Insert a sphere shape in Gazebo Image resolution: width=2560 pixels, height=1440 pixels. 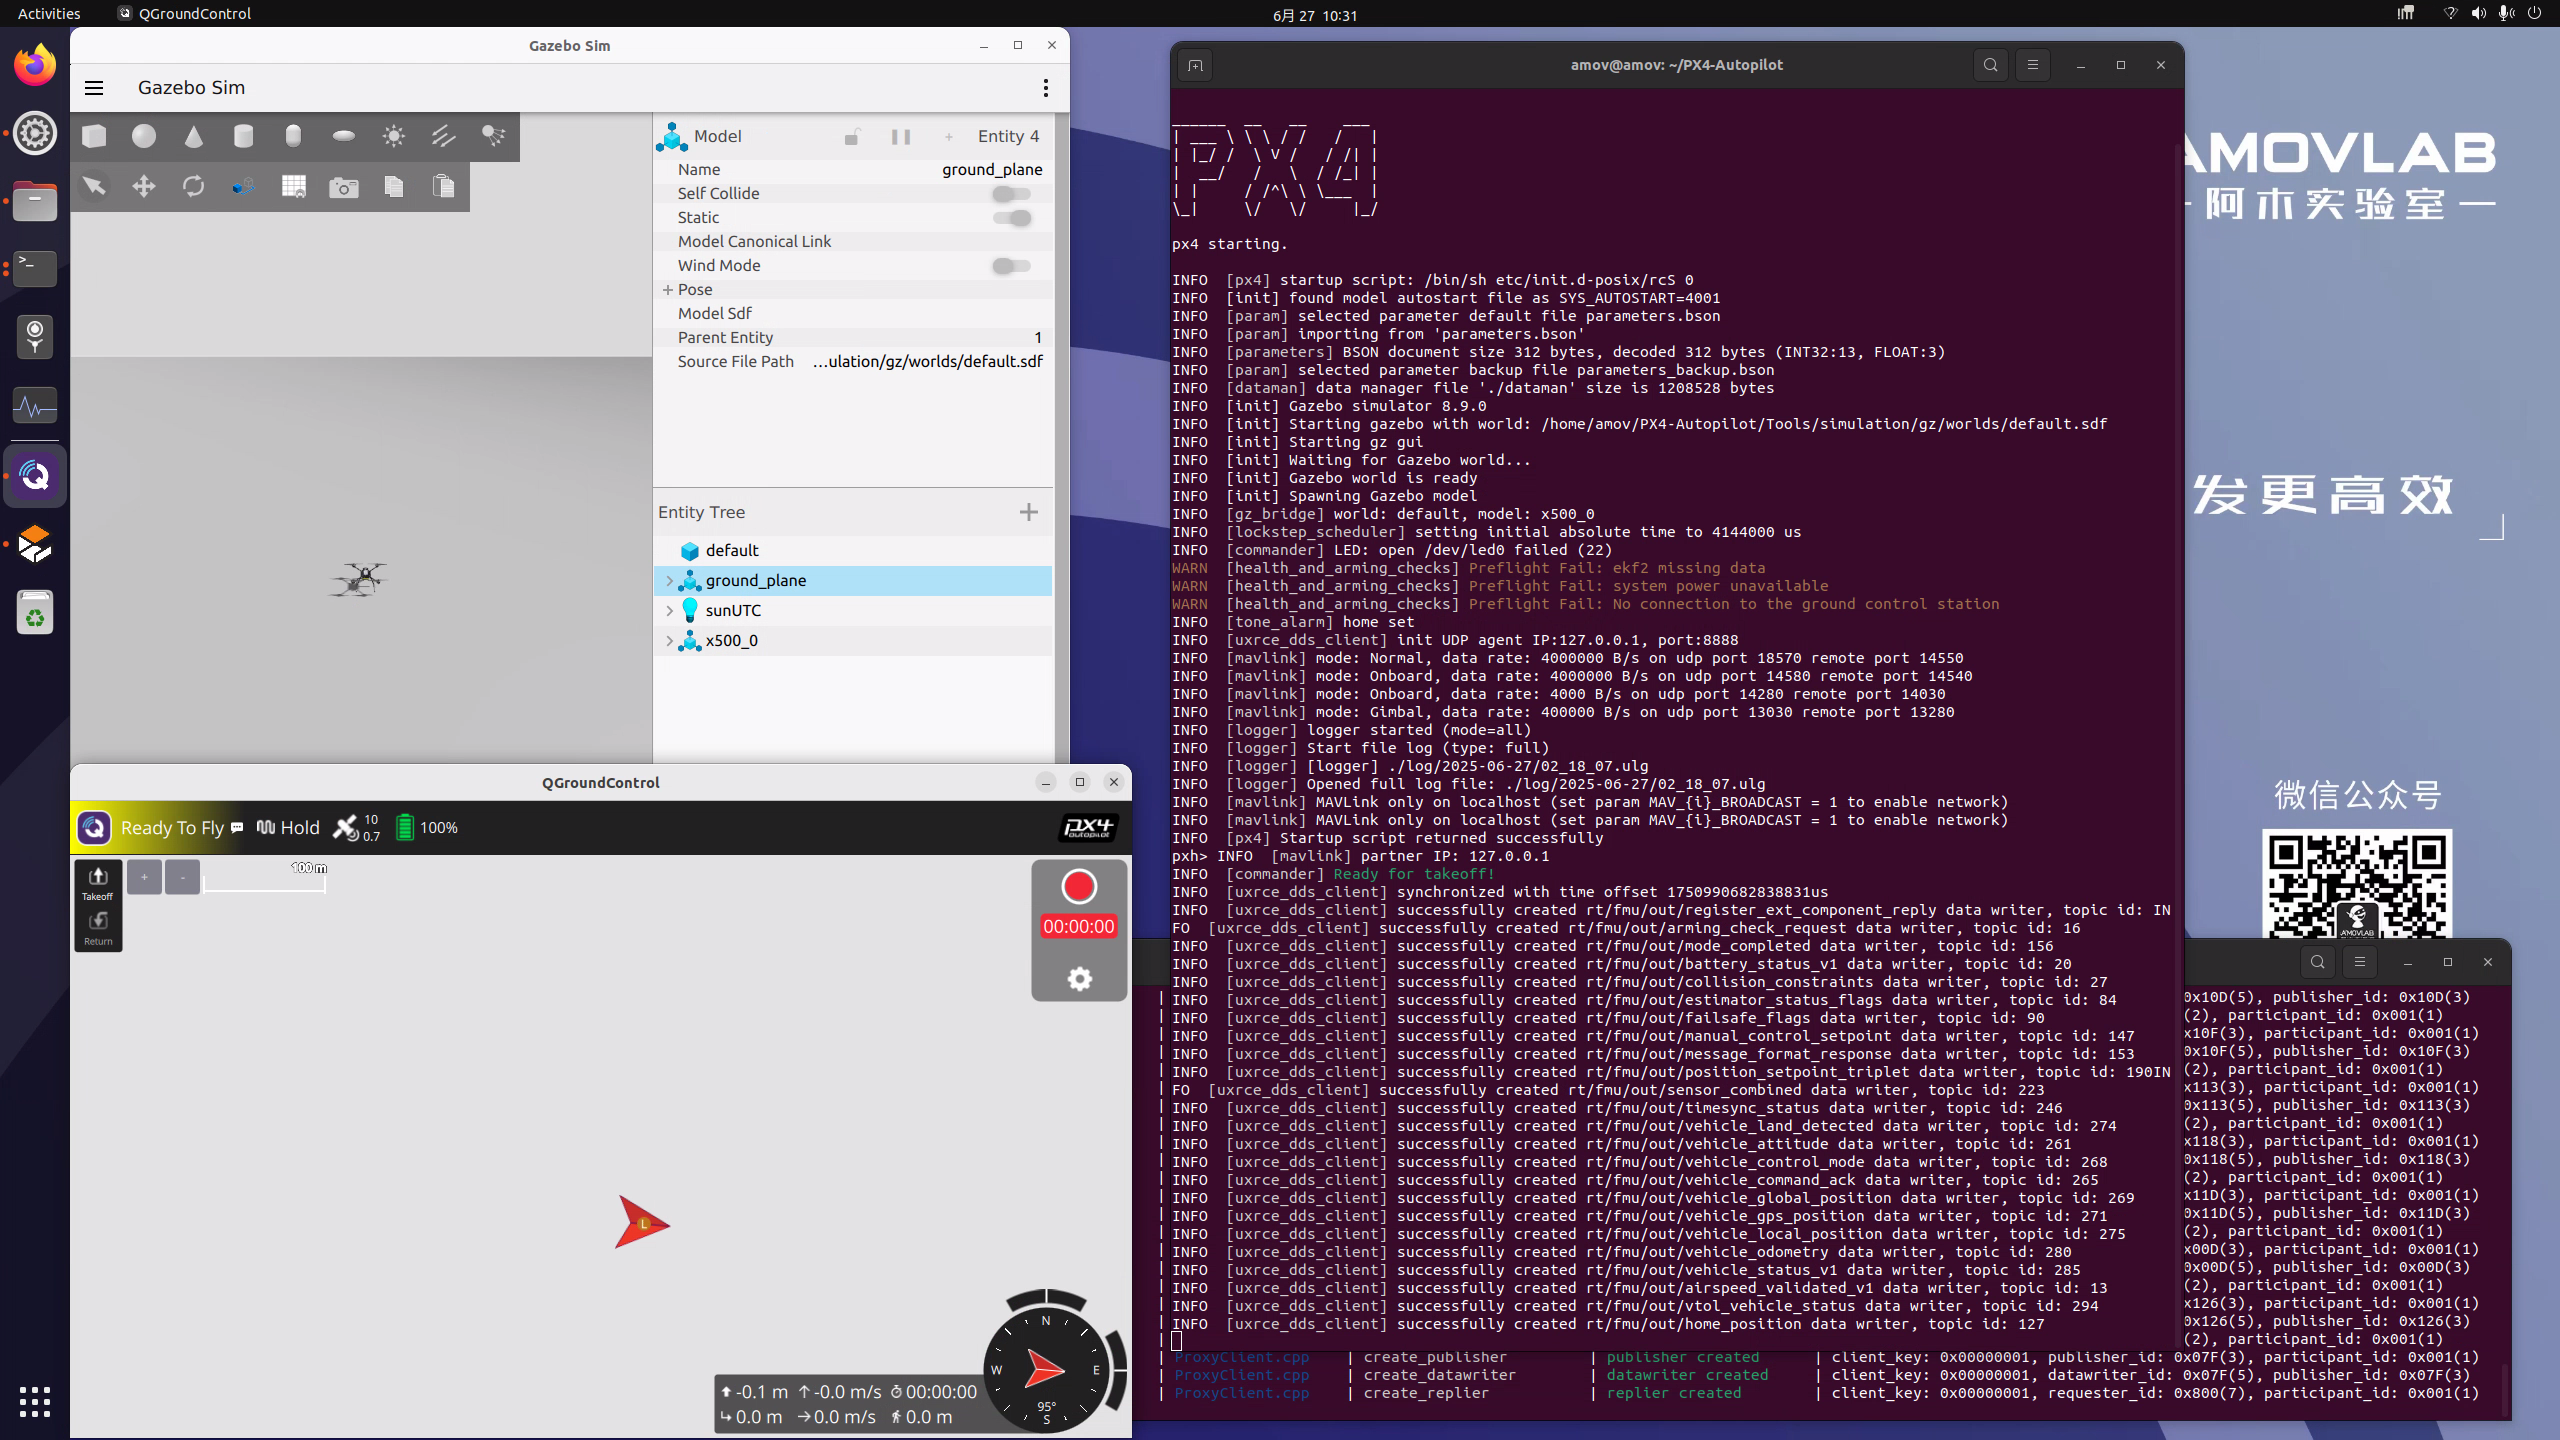pos(144,136)
